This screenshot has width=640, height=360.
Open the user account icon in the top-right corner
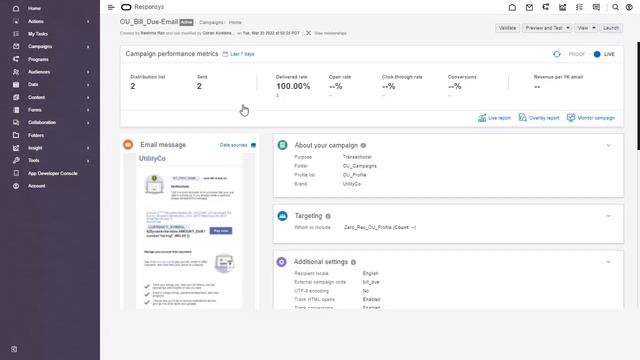pos(629,7)
